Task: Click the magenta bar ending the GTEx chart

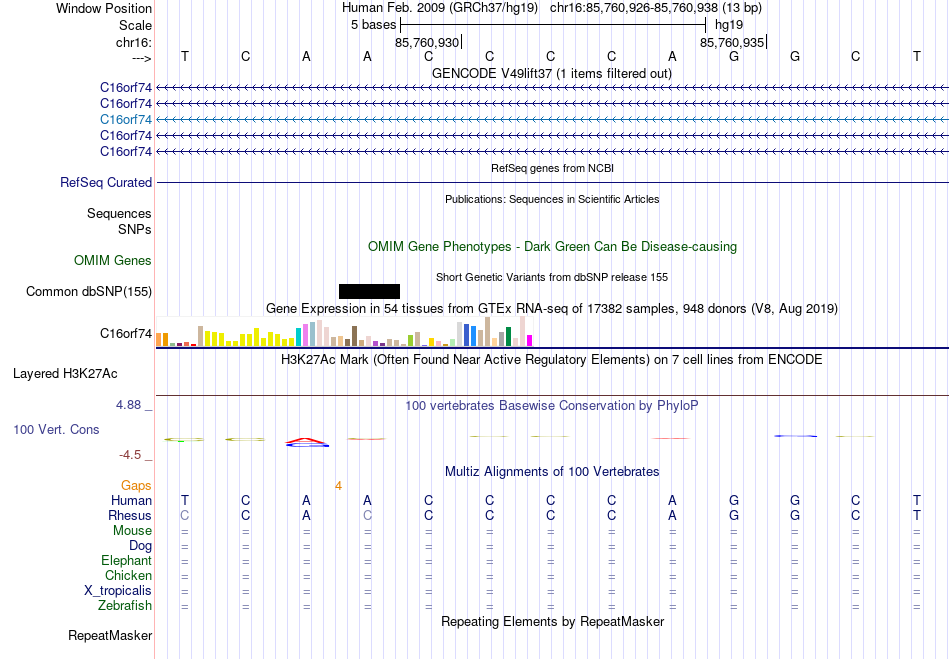Action: [x=530, y=340]
